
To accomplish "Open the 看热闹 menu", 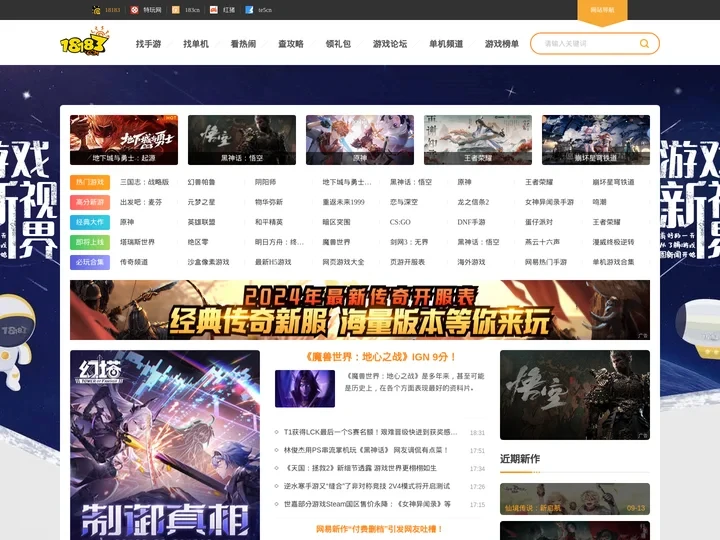I will click(243, 44).
